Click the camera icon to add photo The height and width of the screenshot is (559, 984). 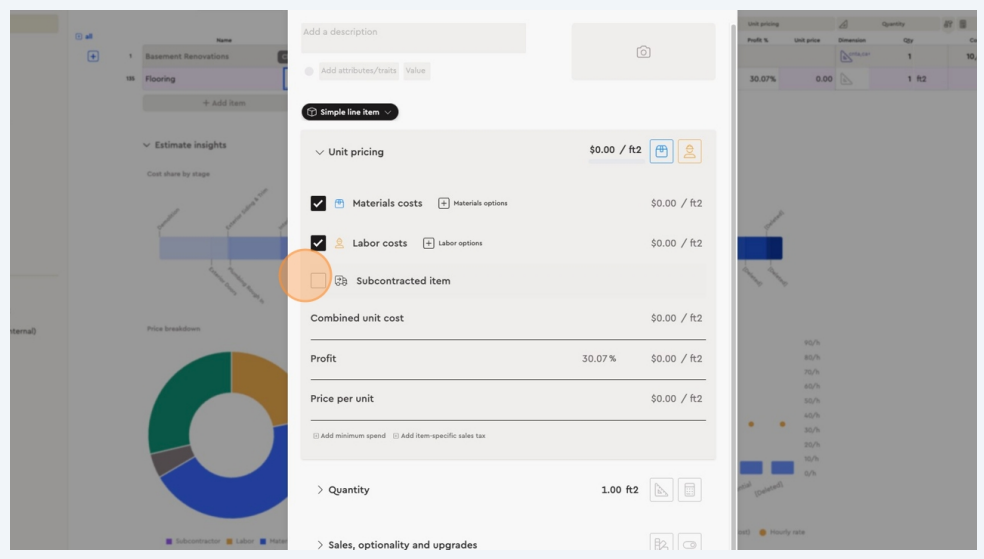click(643, 52)
